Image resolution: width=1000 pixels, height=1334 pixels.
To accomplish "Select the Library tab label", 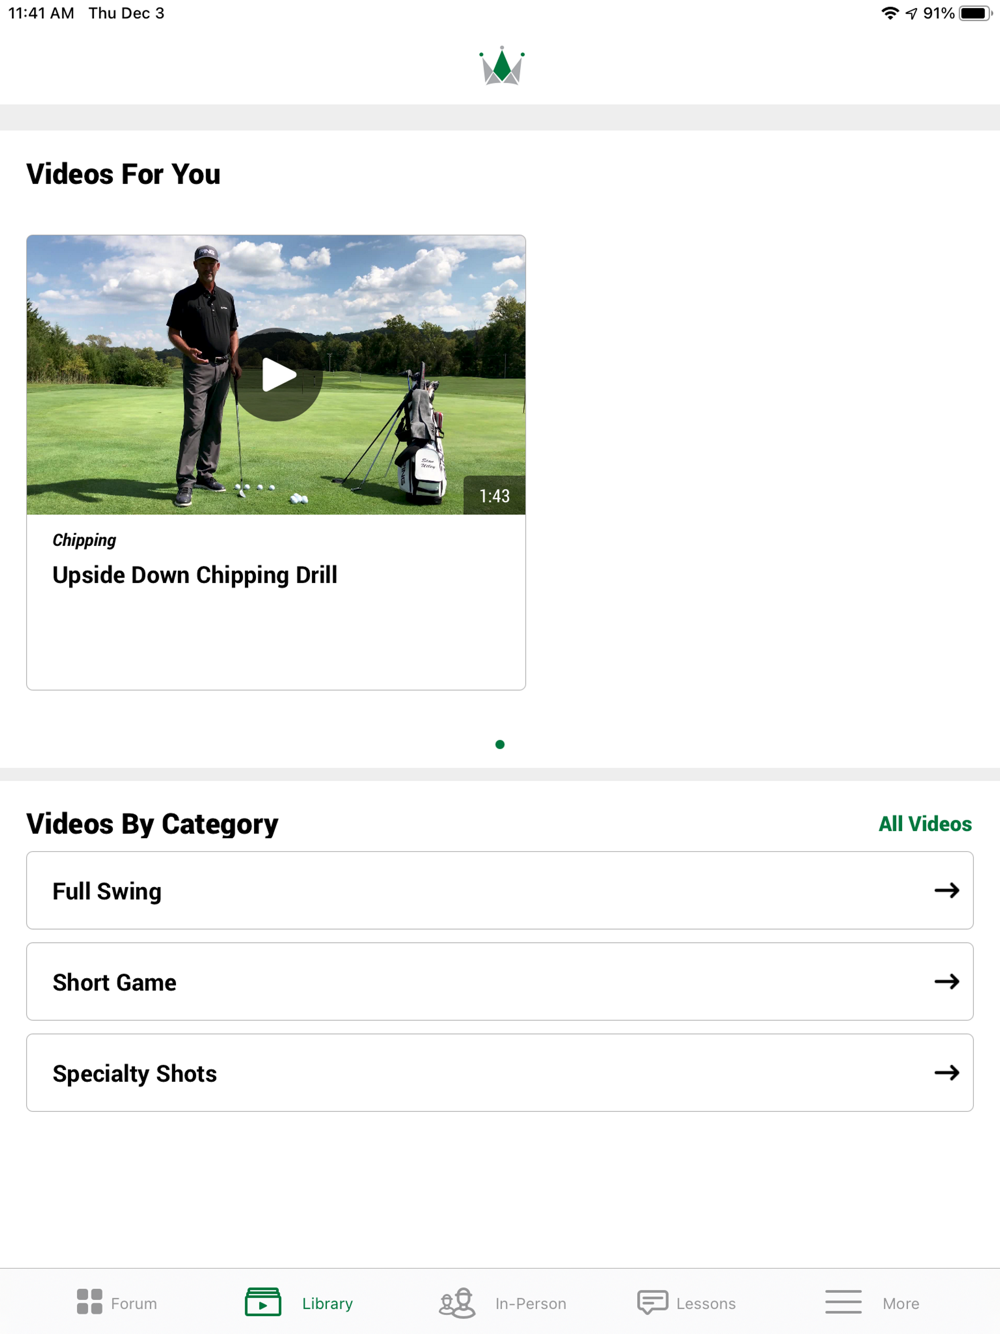I will (327, 1303).
